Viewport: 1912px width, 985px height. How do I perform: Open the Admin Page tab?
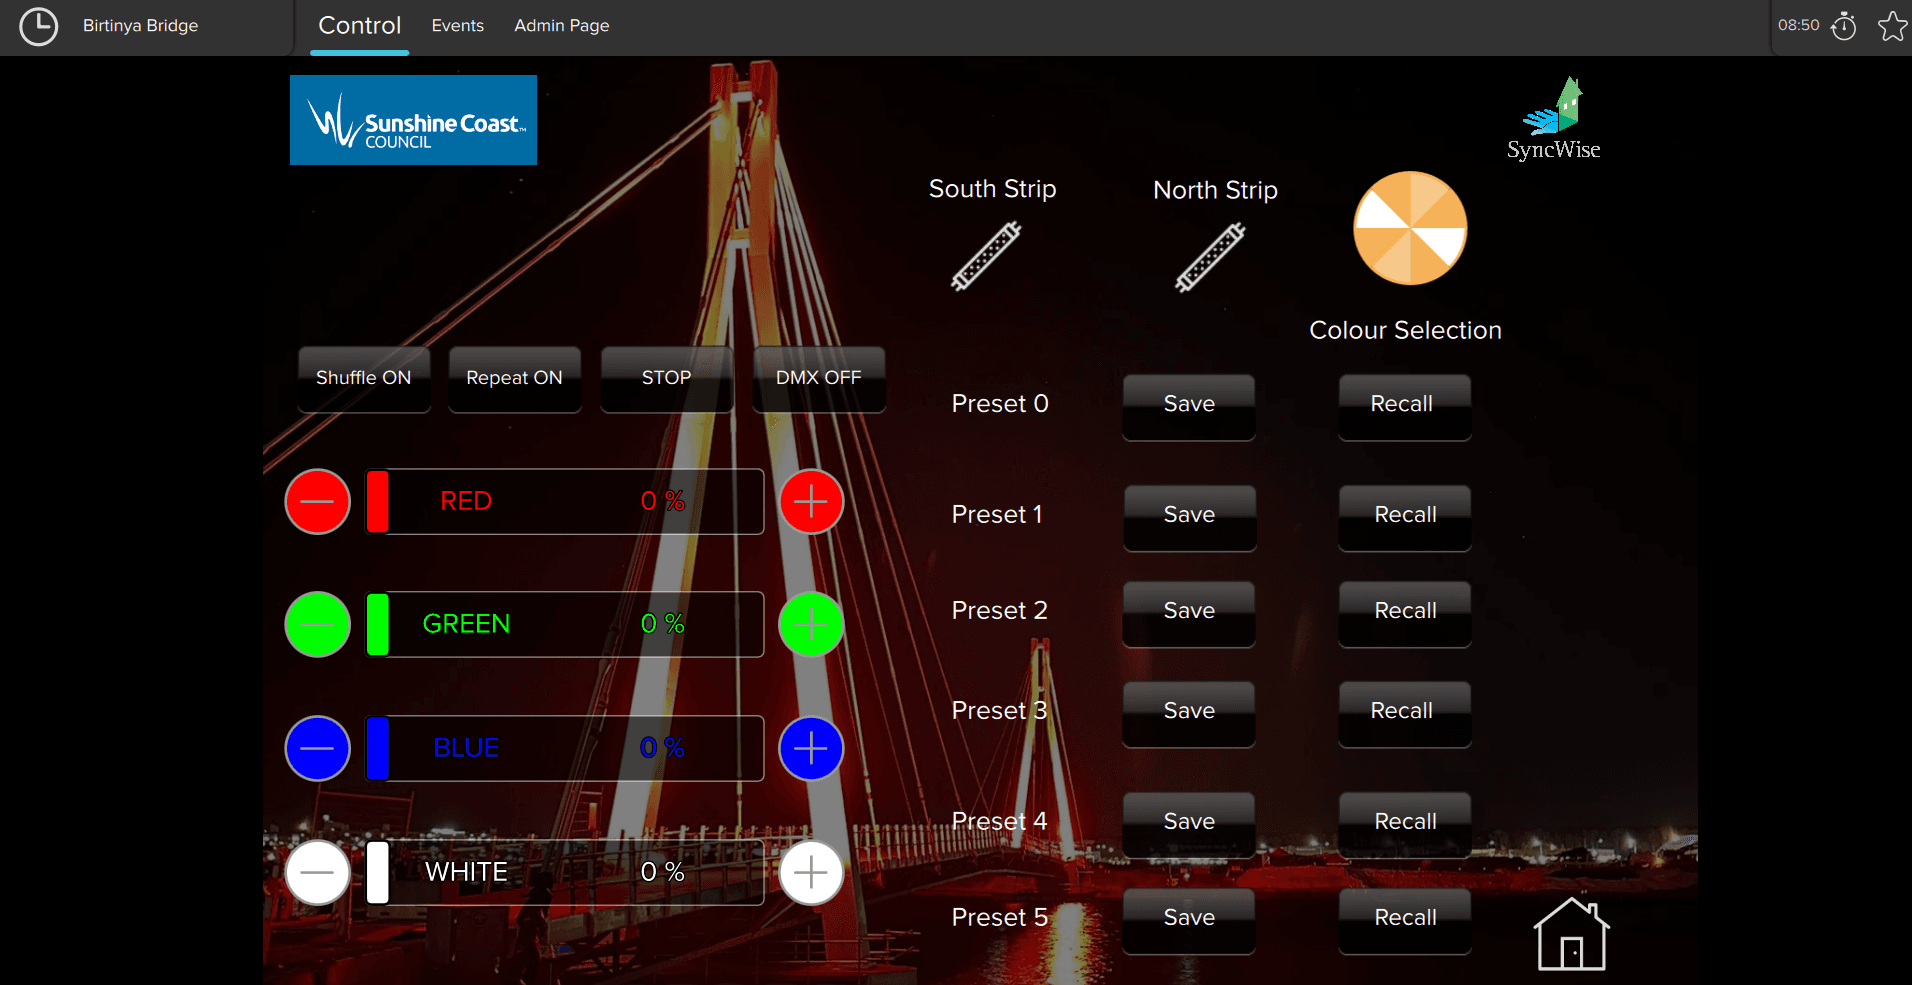coord(561,26)
